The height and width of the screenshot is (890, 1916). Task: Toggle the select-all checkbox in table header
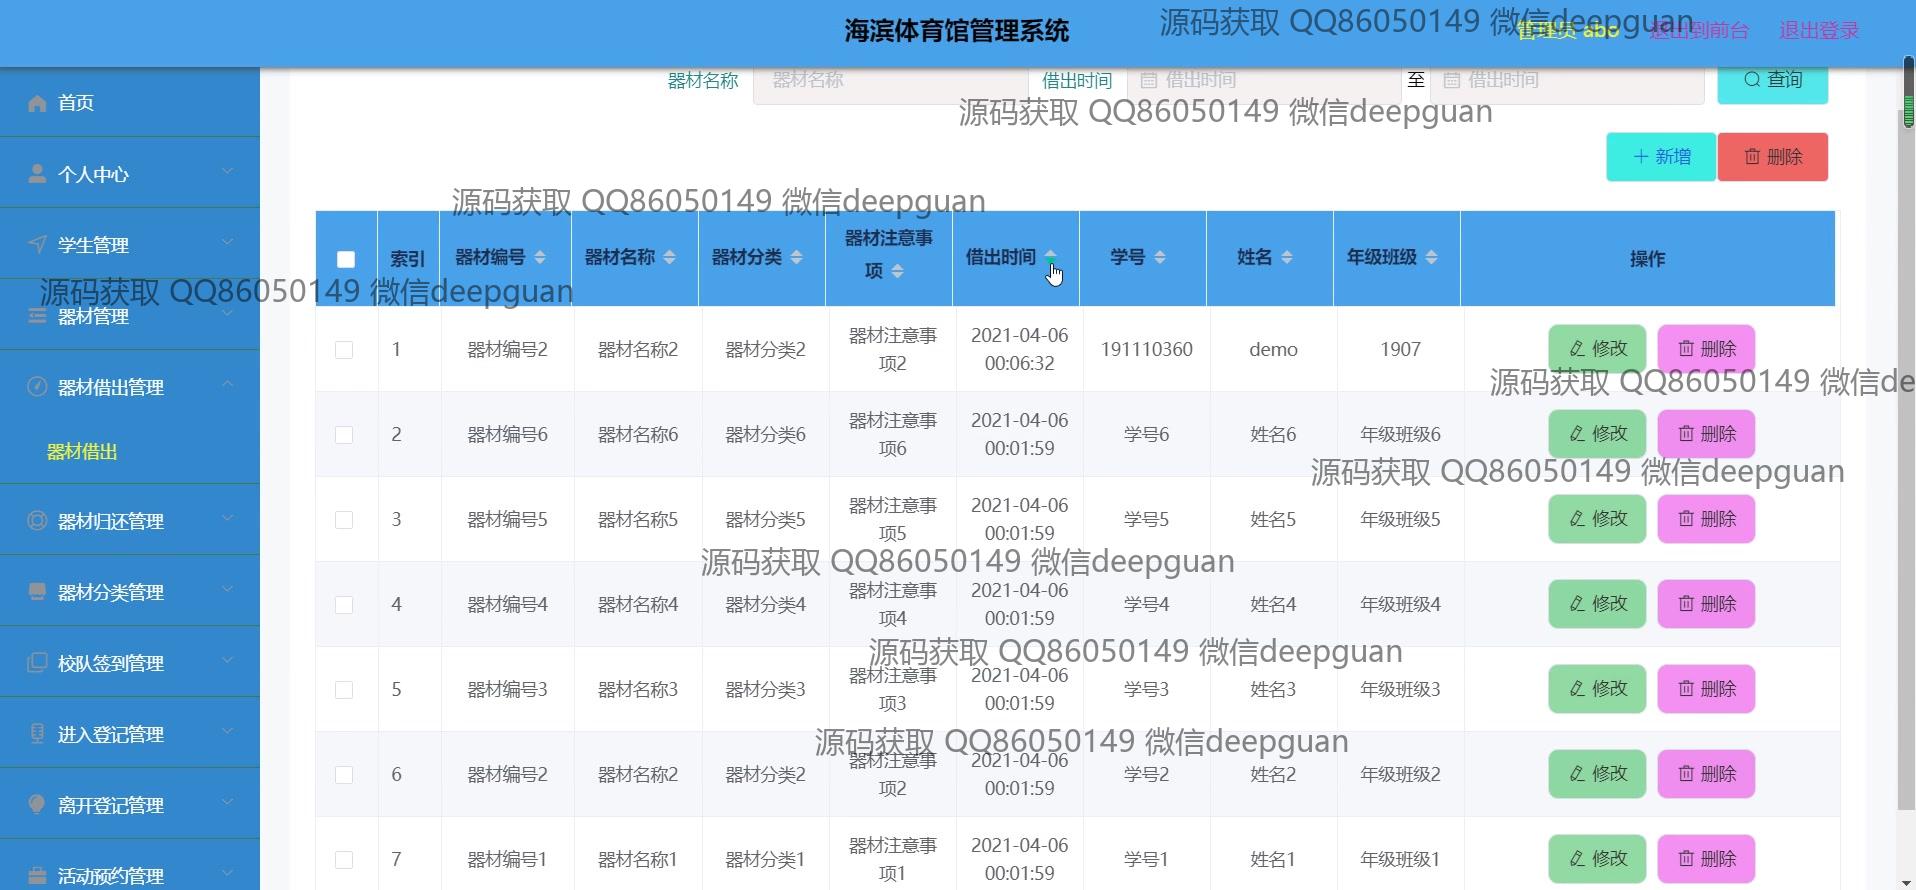tap(346, 259)
